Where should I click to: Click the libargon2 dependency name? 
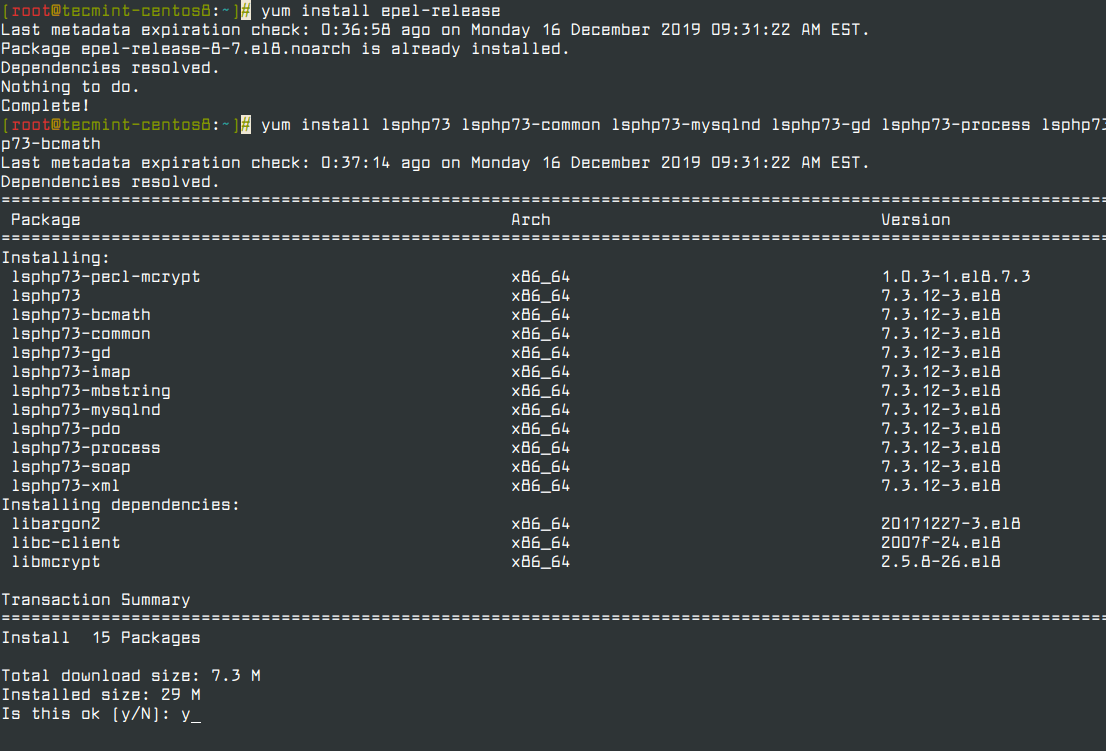[56, 524]
